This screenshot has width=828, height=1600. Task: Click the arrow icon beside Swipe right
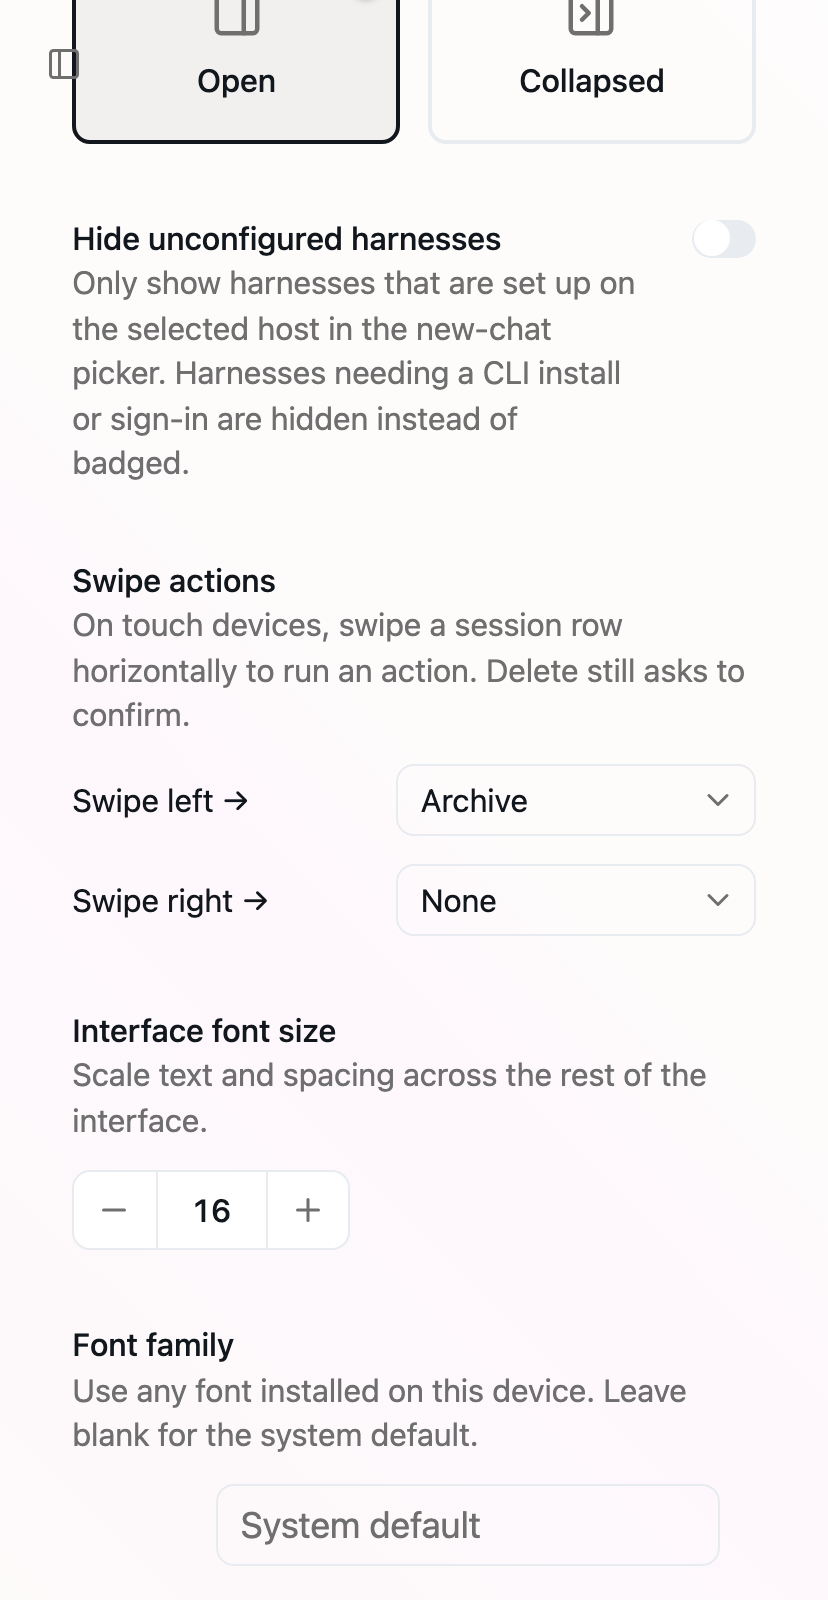click(x=256, y=900)
